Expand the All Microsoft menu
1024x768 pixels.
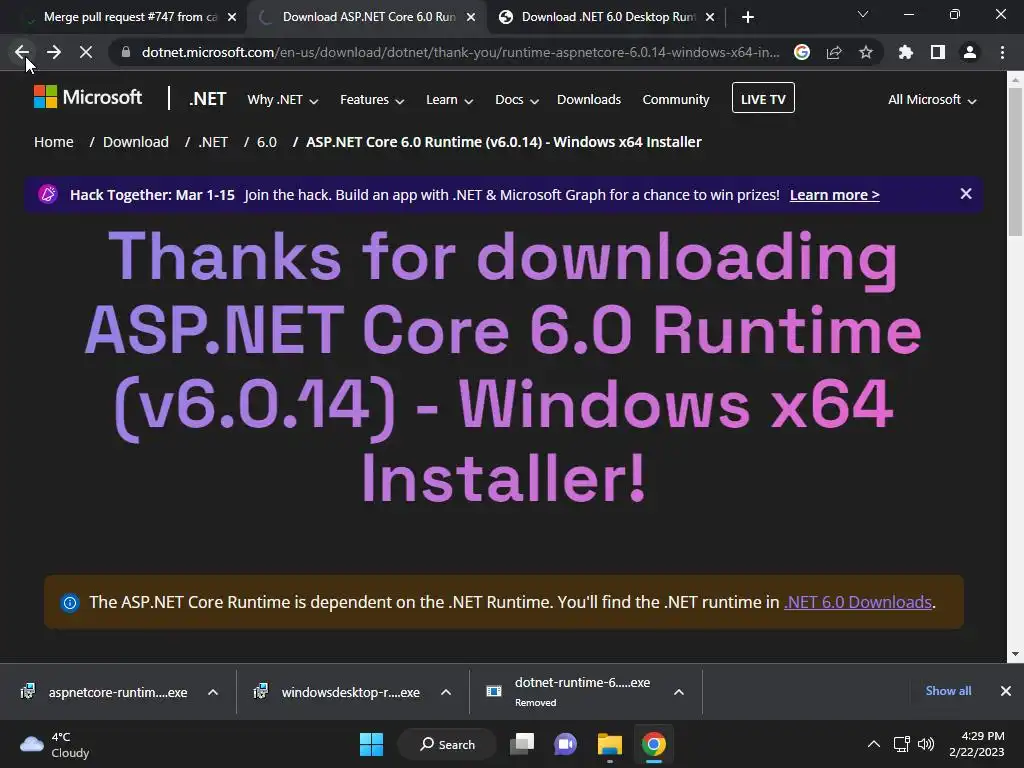pos(932,100)
